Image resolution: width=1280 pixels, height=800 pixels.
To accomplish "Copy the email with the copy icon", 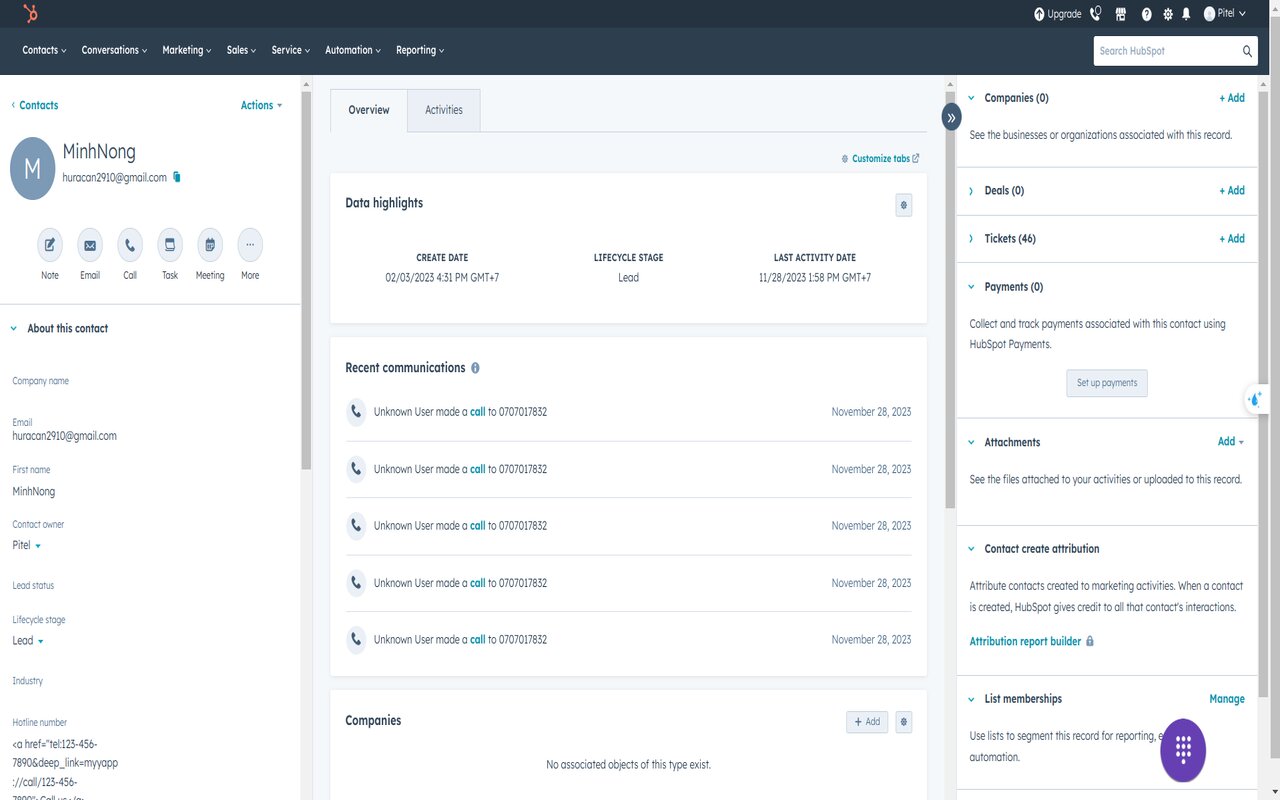I will [x=177, y=177].
